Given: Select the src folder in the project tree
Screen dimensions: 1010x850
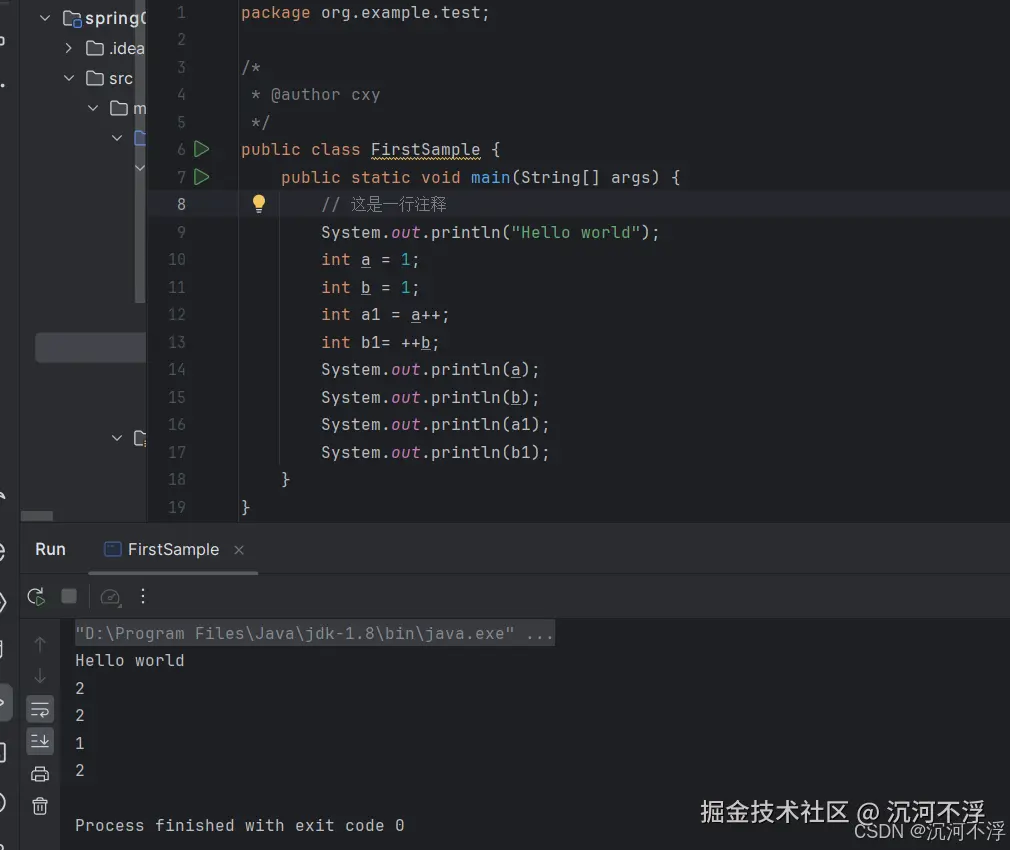Looking at the screenshot, I should [110, 79].
